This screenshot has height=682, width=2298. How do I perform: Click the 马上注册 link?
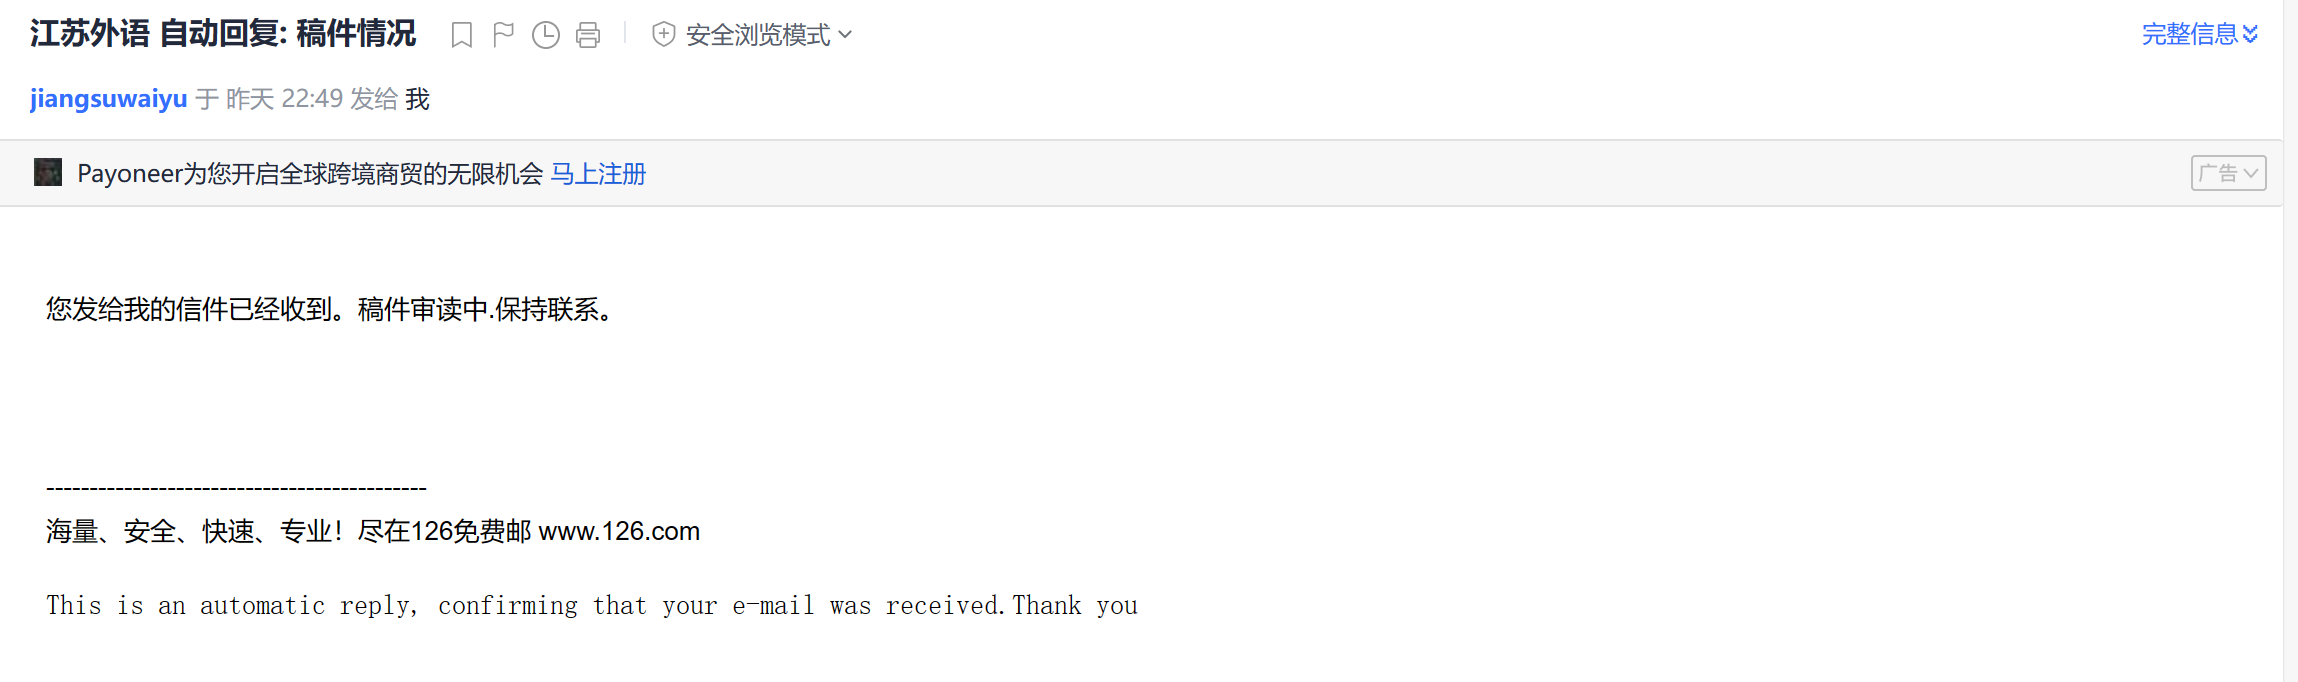(598, 174)
